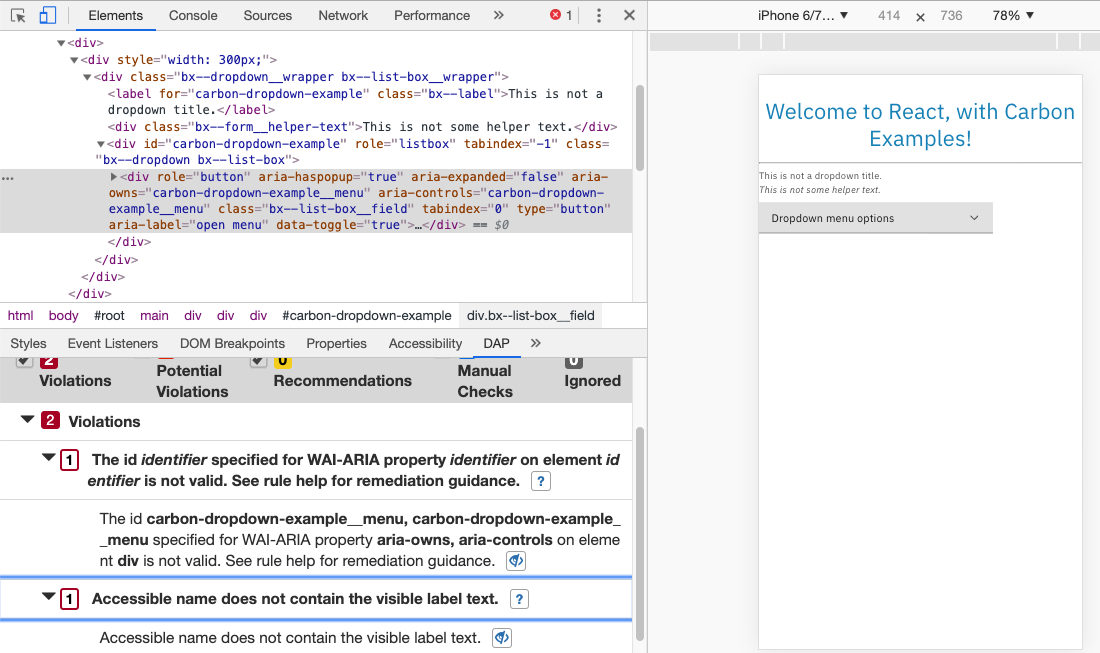Click the rule help icon beside aria-owns violation
Image resolution: width=1100 pixels, height=653 pixels.
click(515, 561)
